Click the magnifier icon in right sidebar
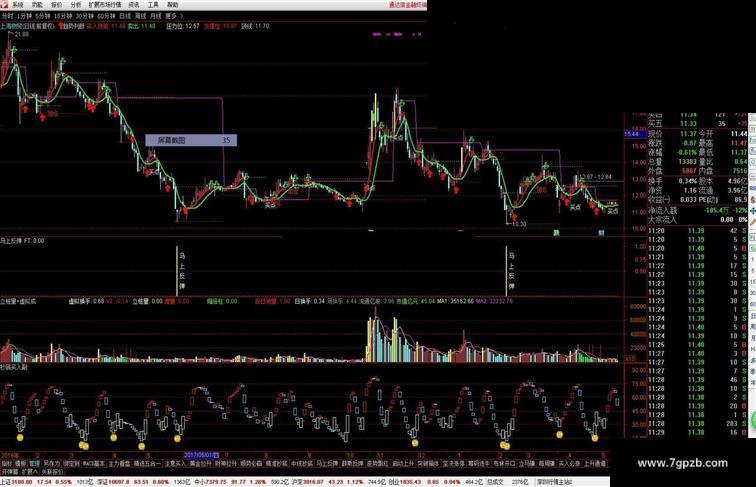756x487 pixels. coord(752,162)
